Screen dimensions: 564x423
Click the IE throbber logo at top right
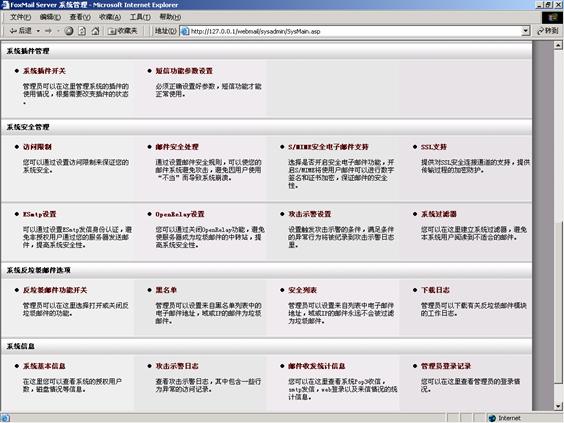(552, 18)
